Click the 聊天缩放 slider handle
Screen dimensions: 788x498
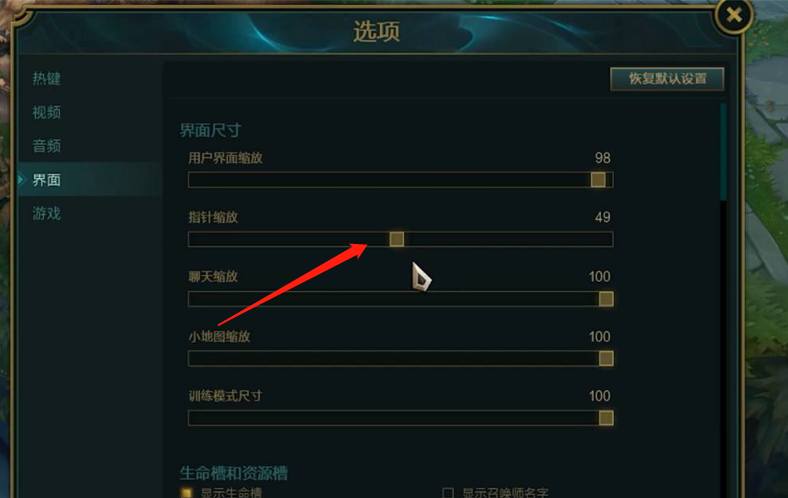[606, 299]
